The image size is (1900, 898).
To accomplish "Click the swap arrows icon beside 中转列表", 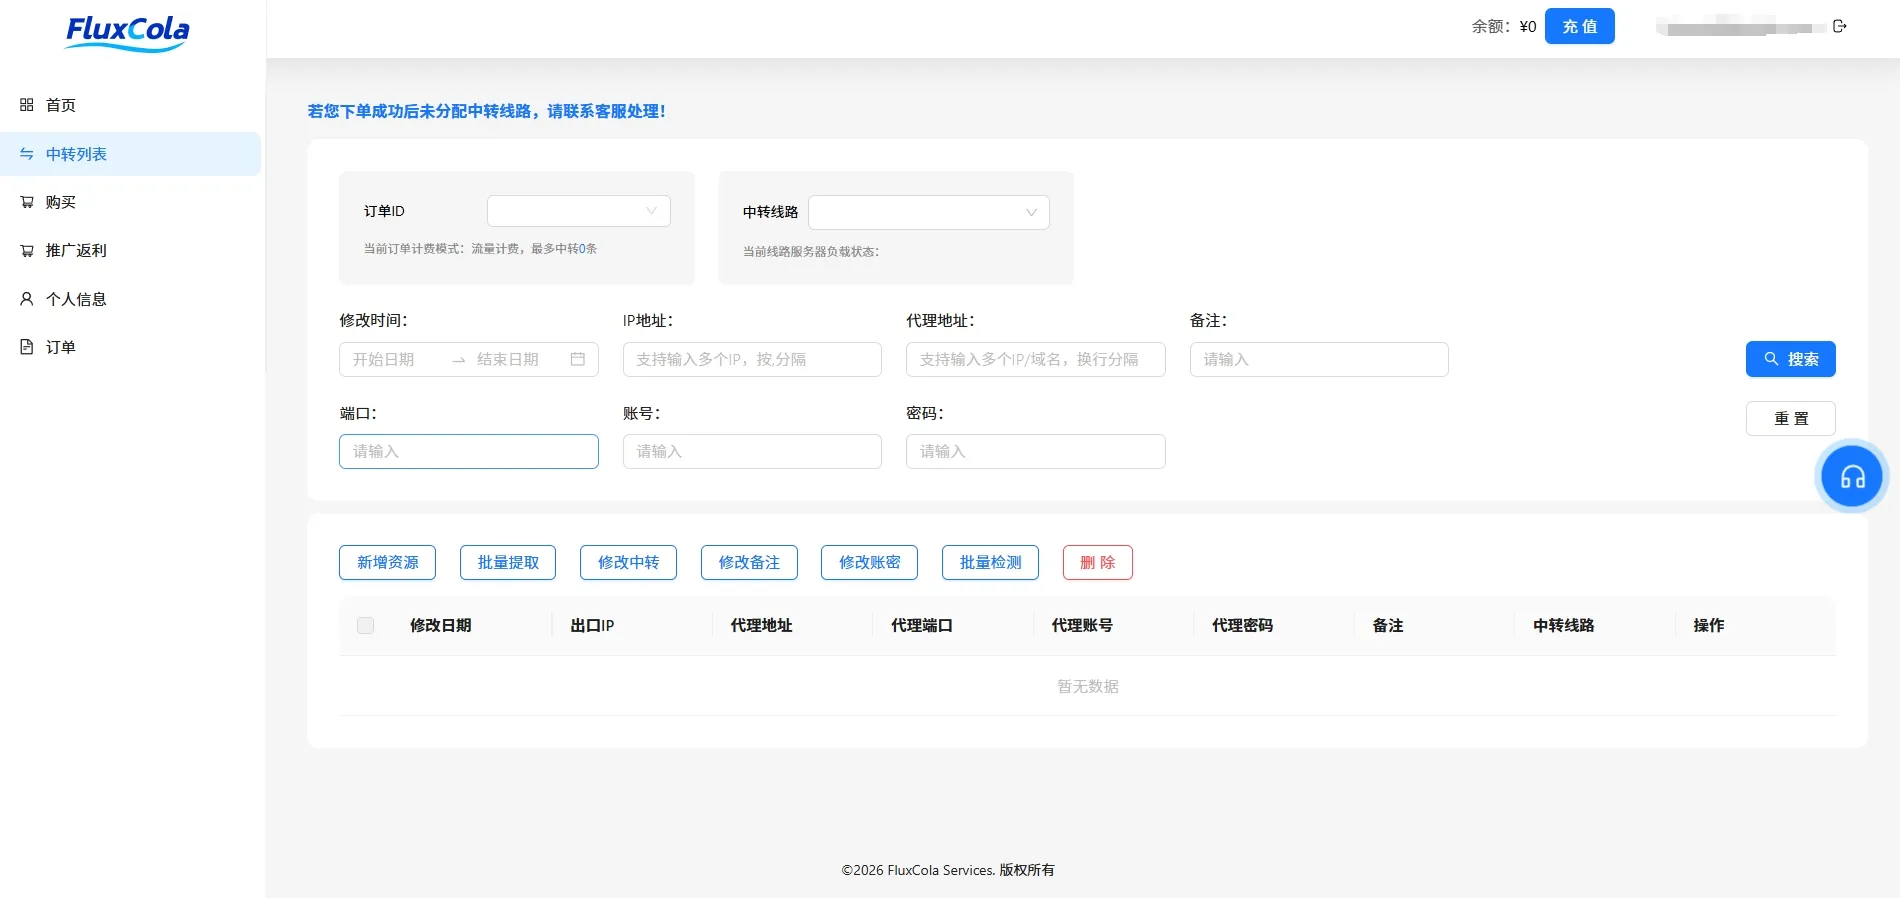I will coord(27,154).
